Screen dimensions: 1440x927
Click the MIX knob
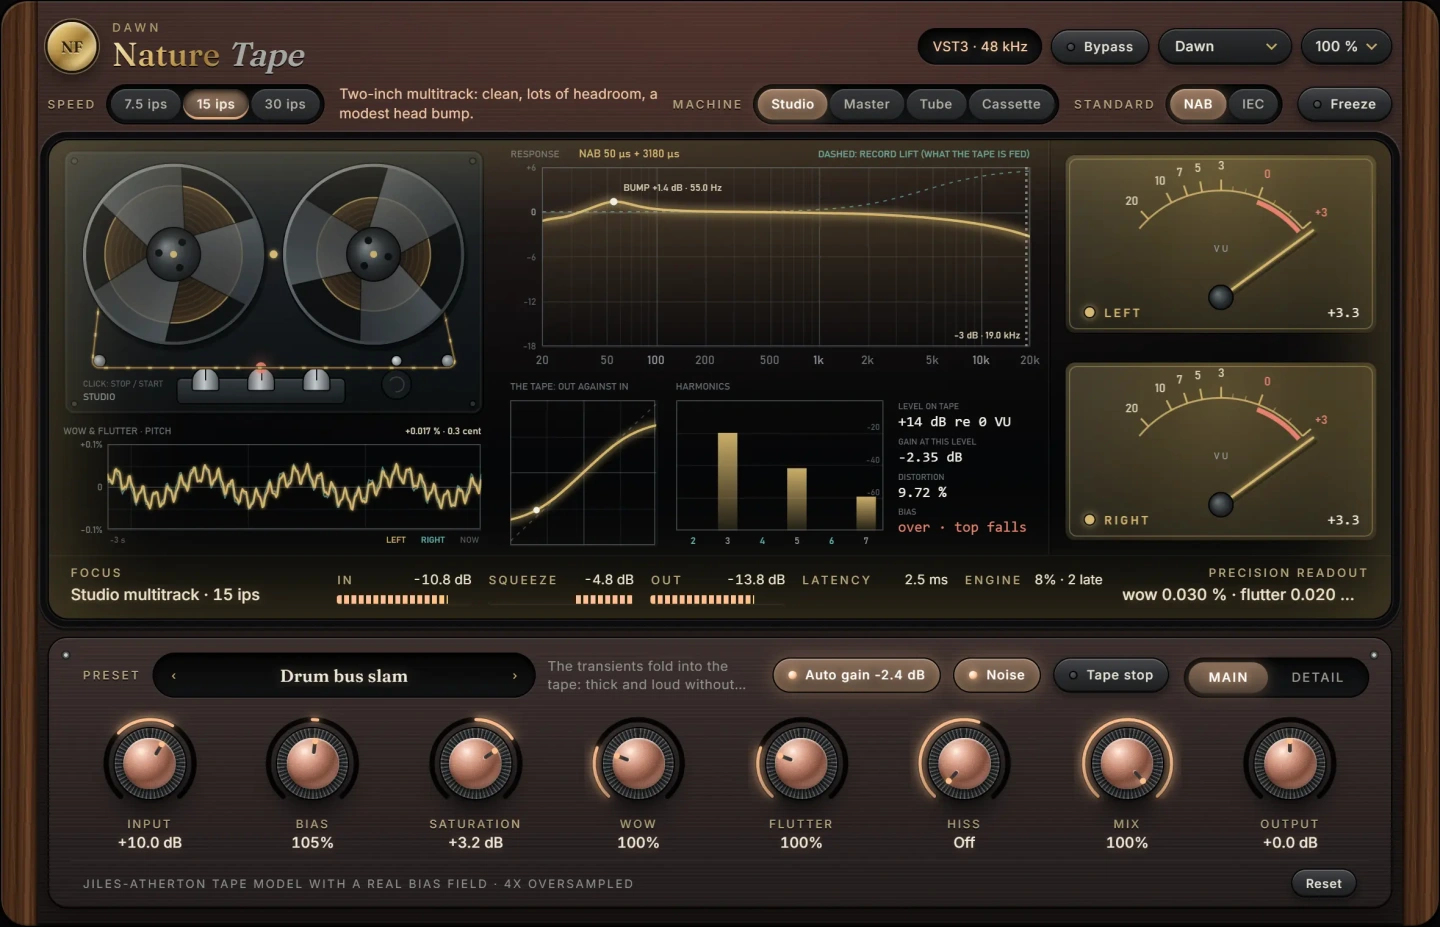1127,763
